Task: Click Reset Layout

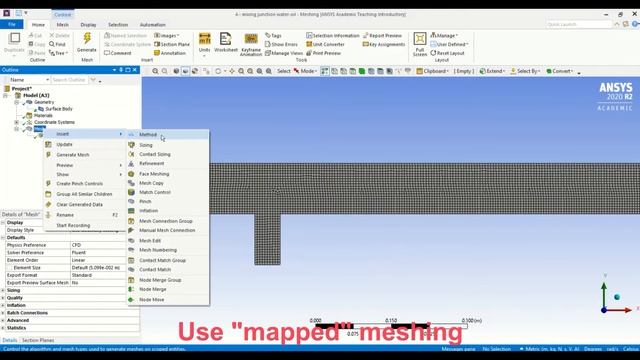Action: pyautogui.click(x=447, y=53)
